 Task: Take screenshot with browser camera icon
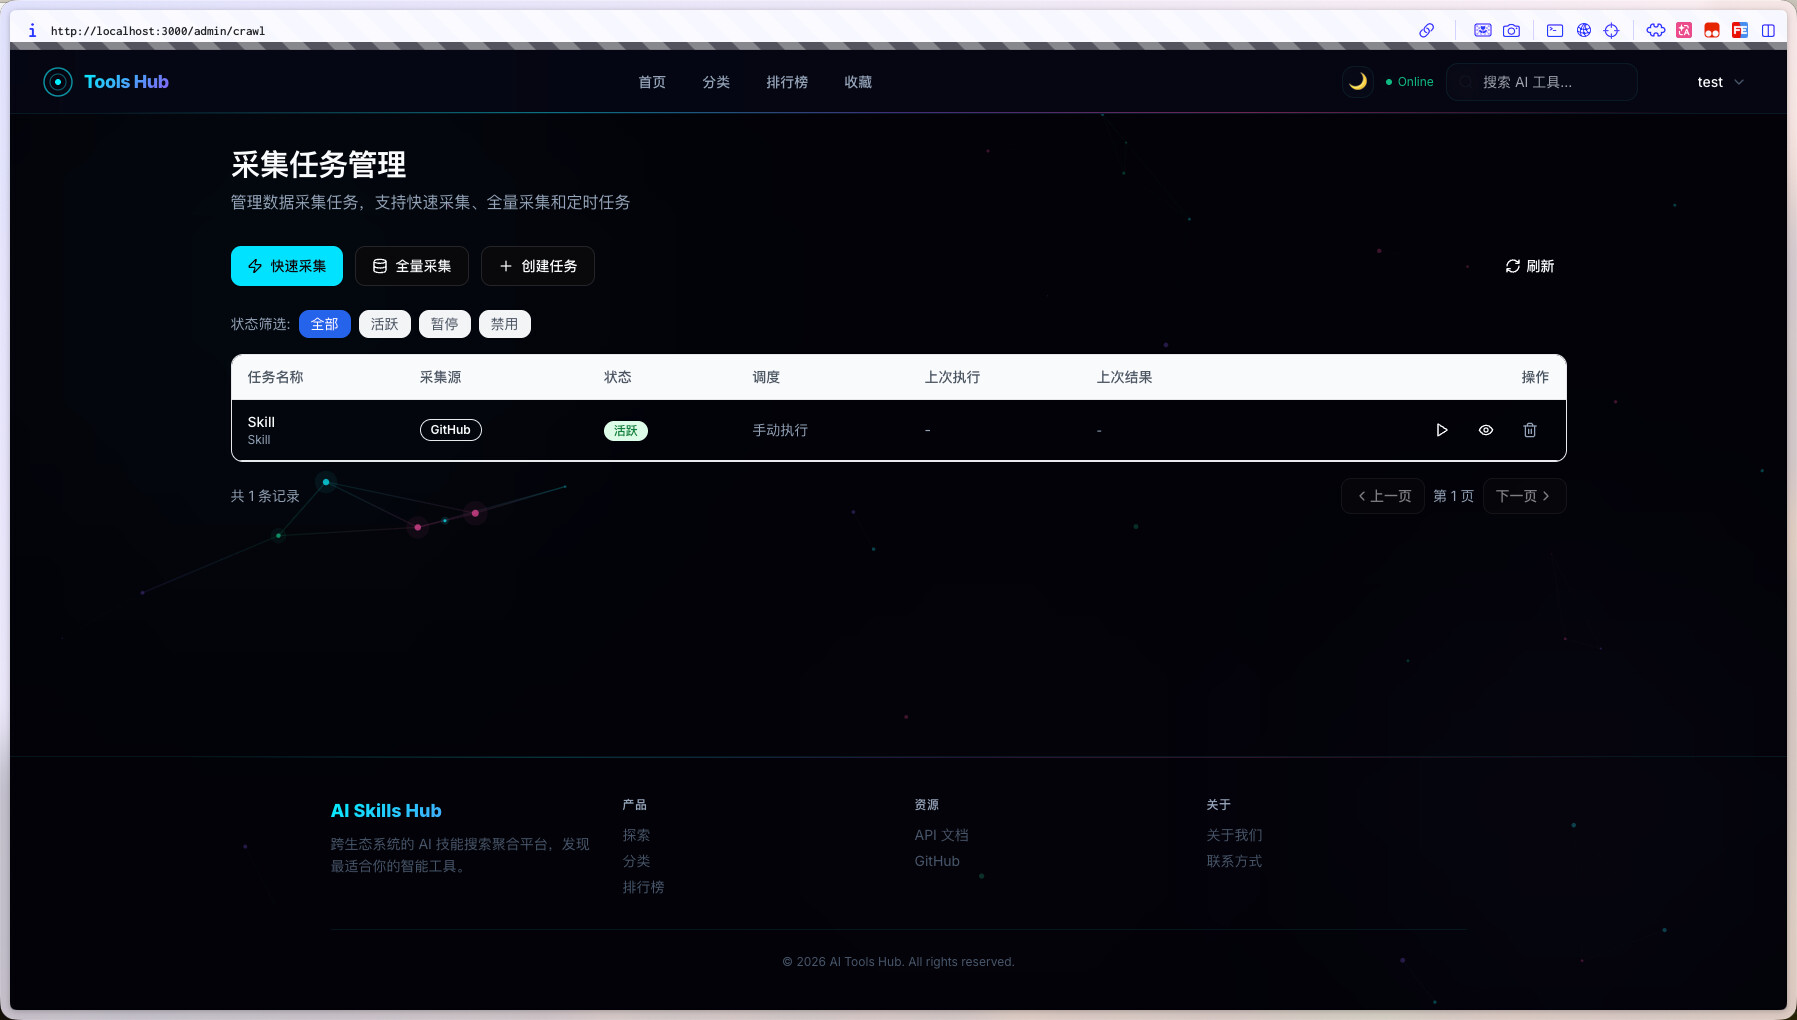(1511, 30)
